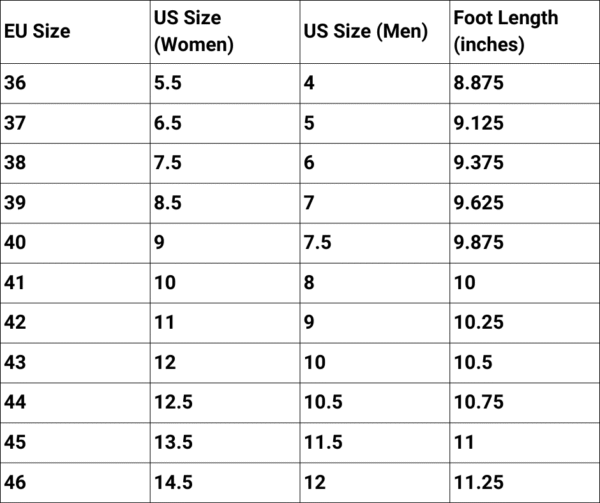
Task: Select the EU size 36 cell
Action: [x=17, y=83]
